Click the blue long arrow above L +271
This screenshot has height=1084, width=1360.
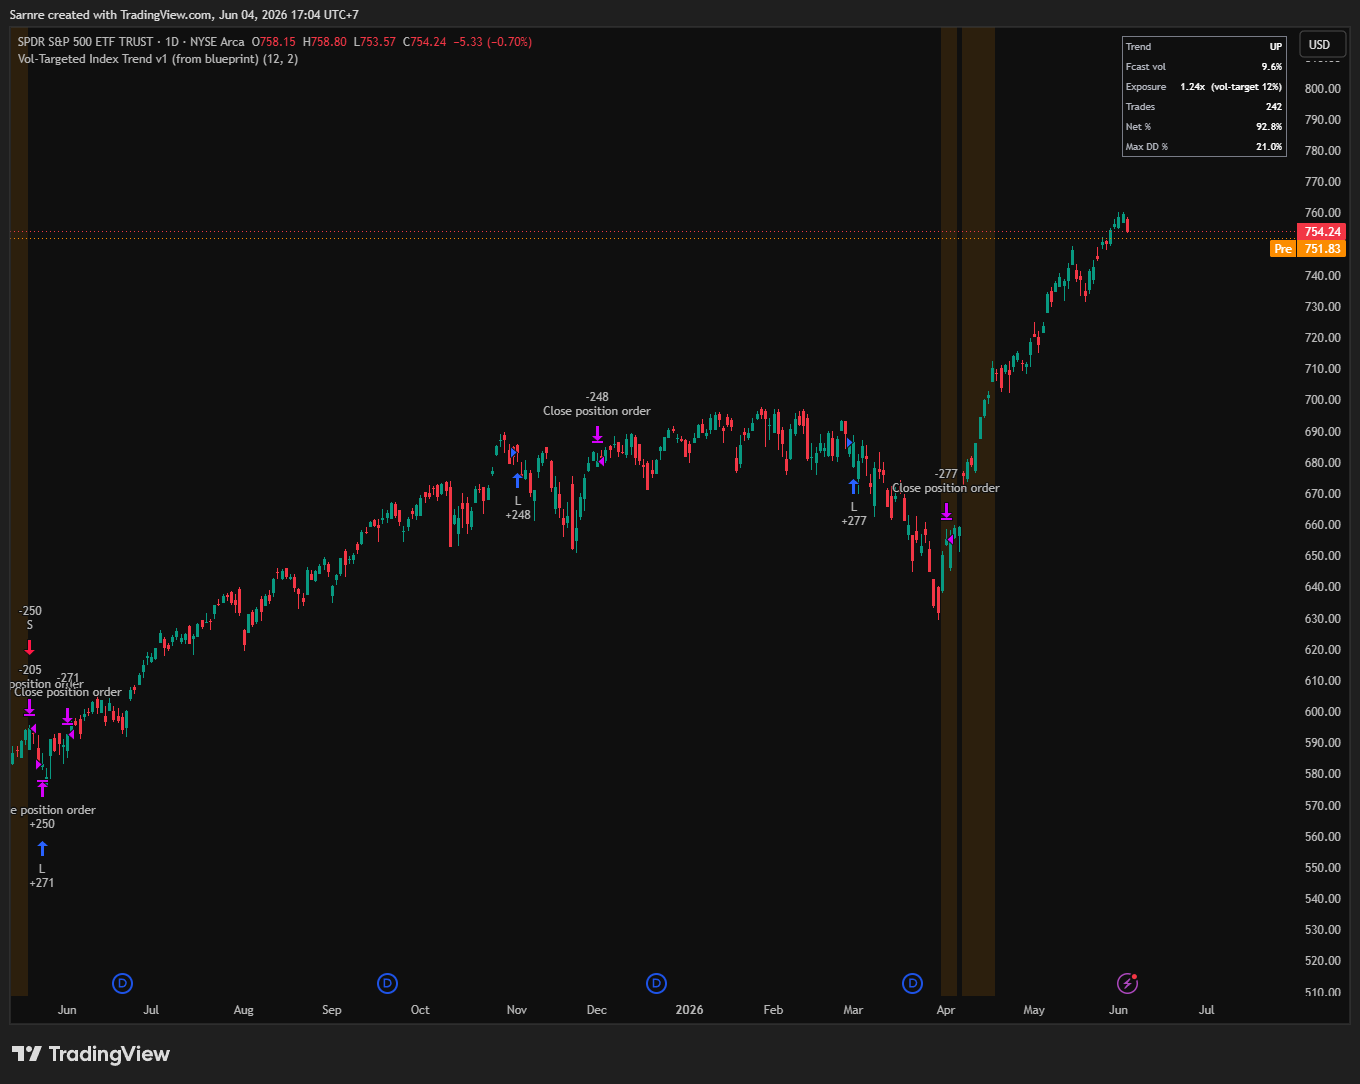coord(42,849)
